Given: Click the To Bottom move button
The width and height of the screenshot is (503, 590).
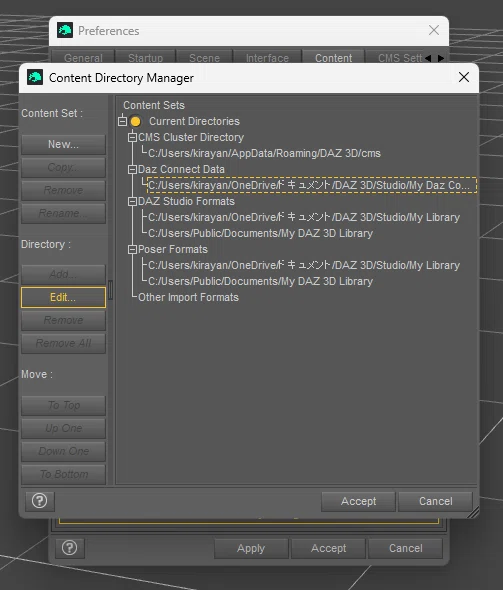Looking at the screenshot, I should click(x=63, y=474).
